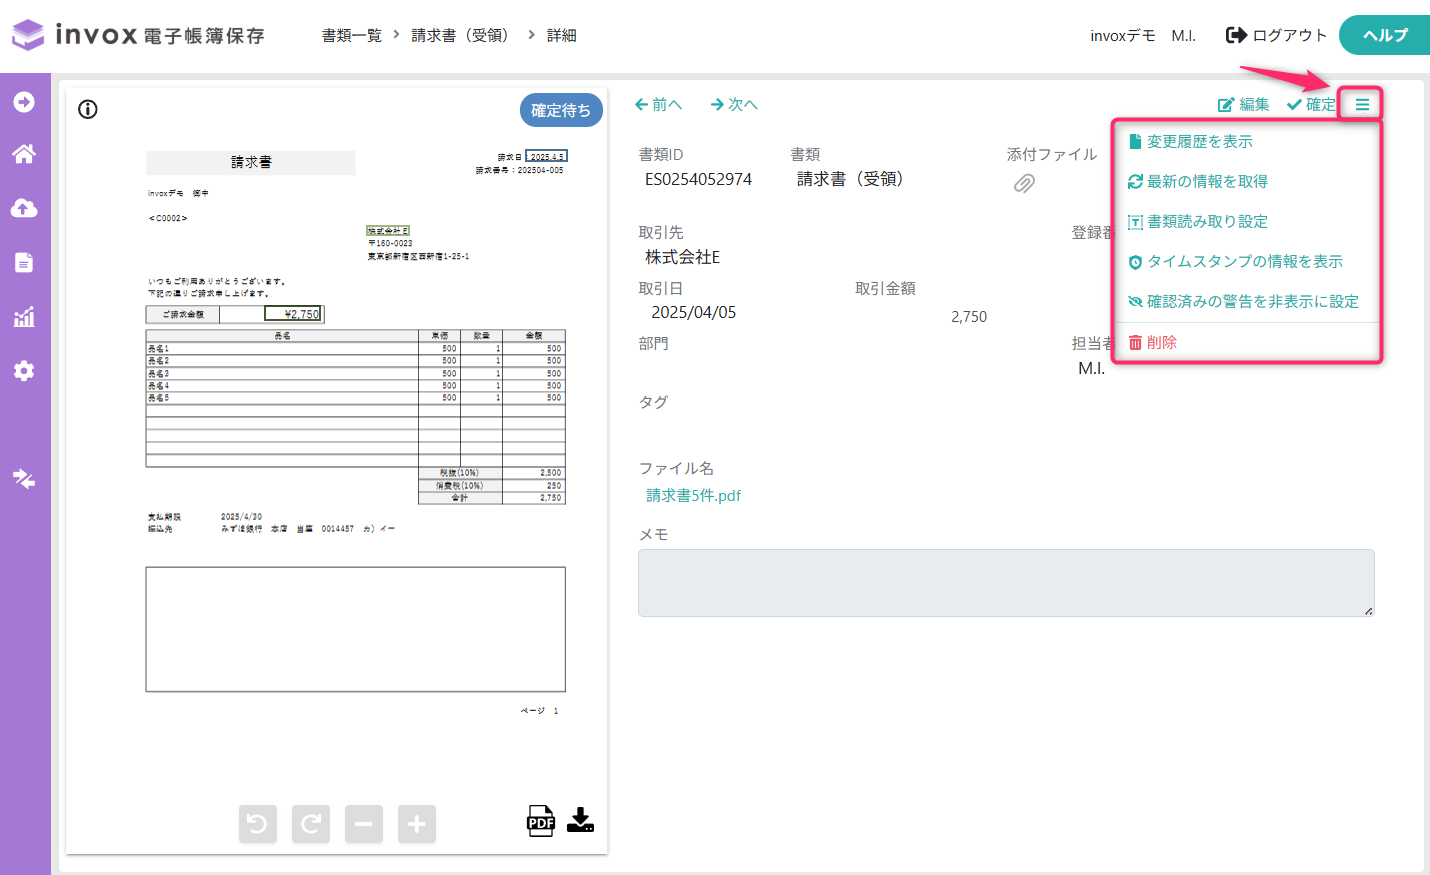Click the 添付ファイル label

tap(1052, 154)
